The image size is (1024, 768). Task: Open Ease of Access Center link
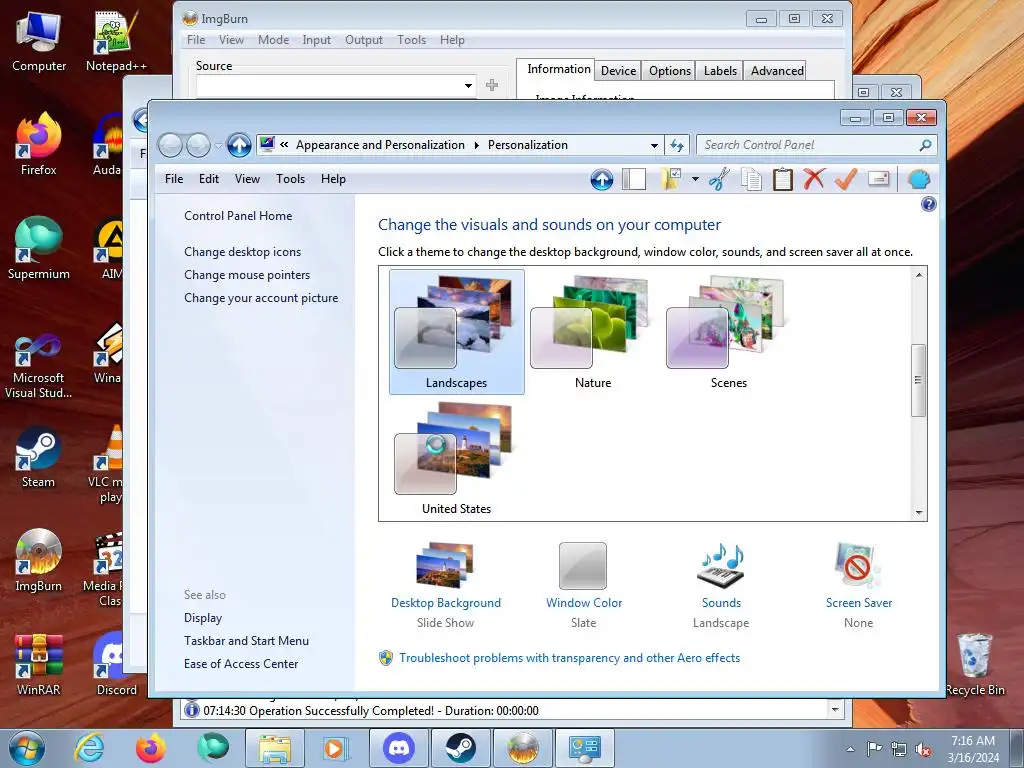point(241,664)
